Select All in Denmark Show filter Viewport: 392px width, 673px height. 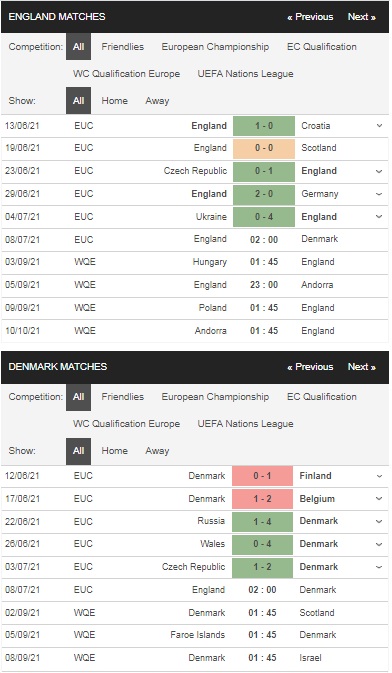click(x=79, y=451)
